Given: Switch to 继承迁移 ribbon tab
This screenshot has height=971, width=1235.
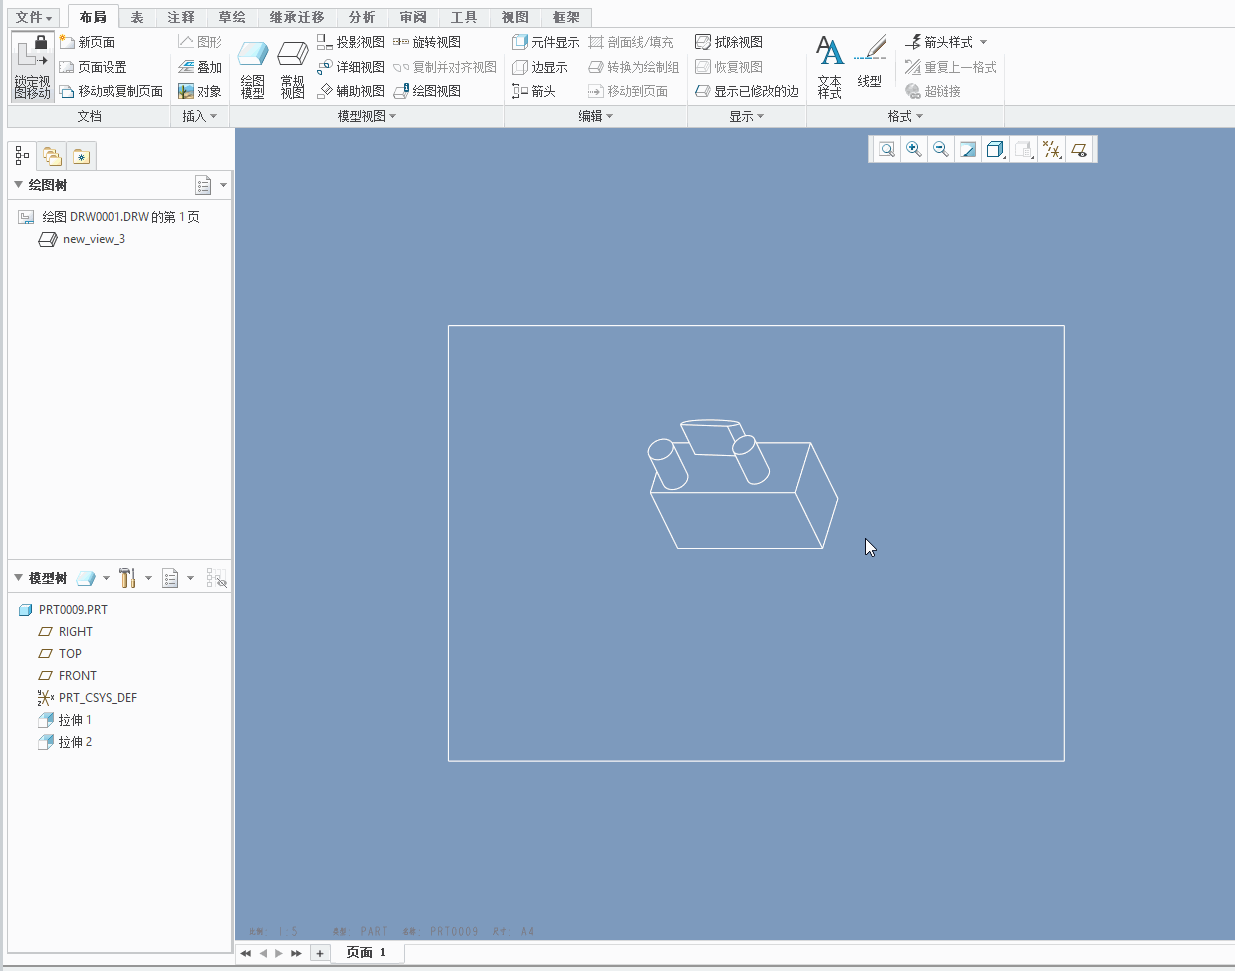Looking at the screenshot, I should click(297, 17).
